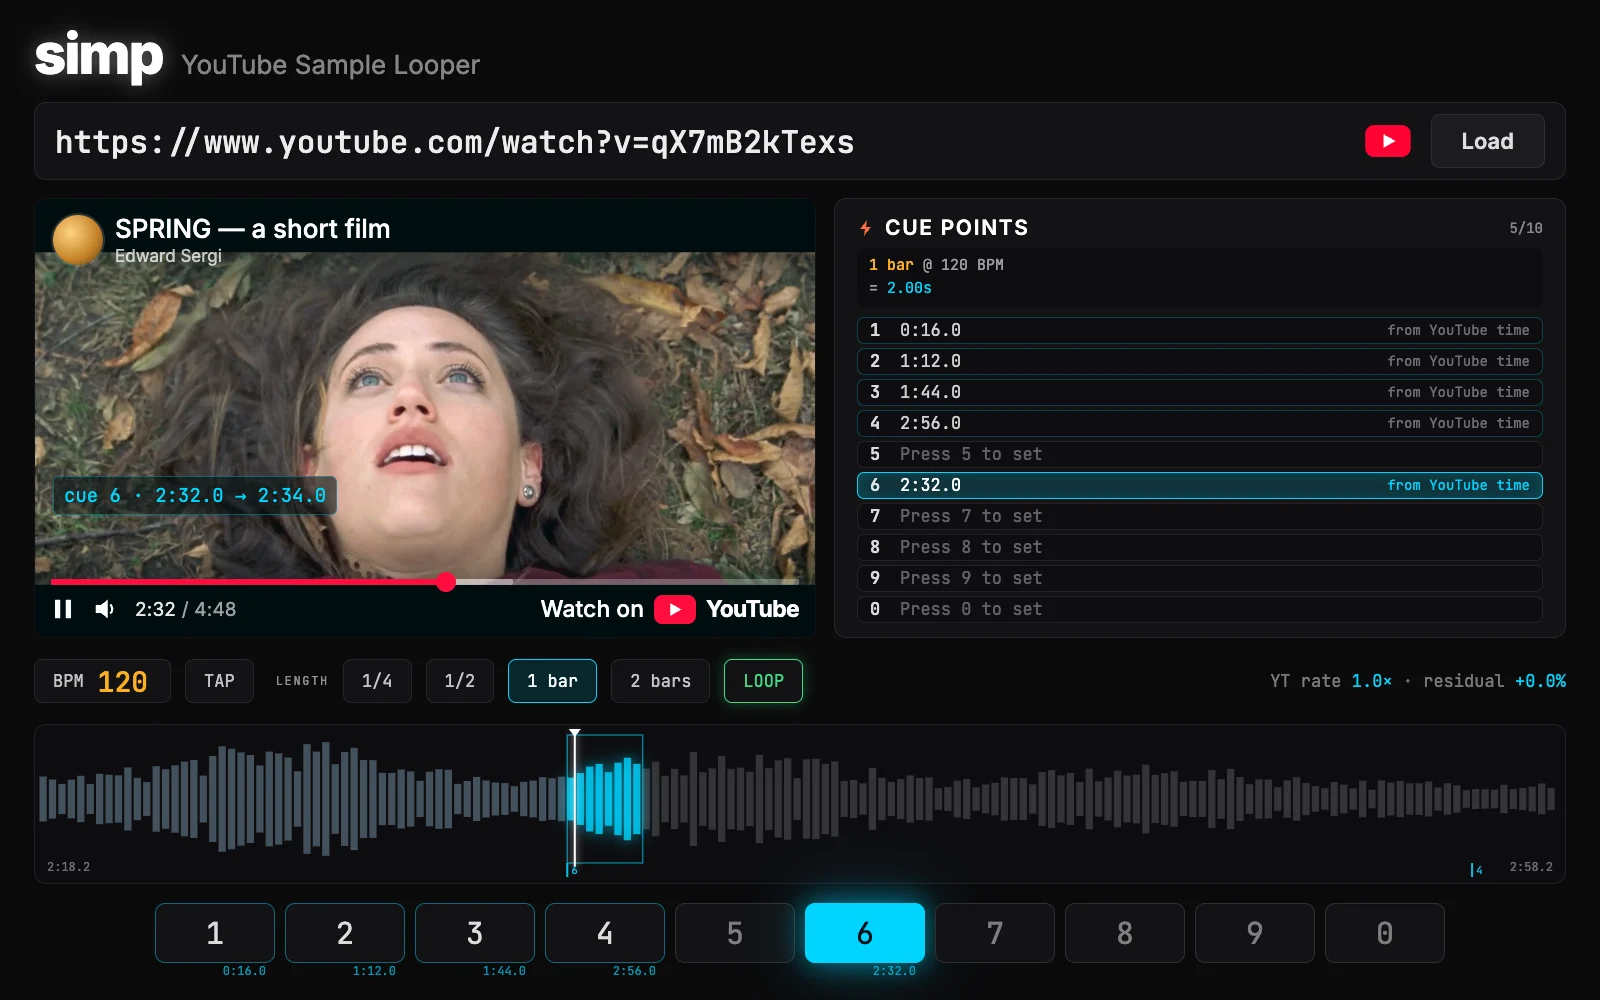The image size is (1600, 1000).
Task: Pause the video with the pause icon
Action: coord(63,609)
